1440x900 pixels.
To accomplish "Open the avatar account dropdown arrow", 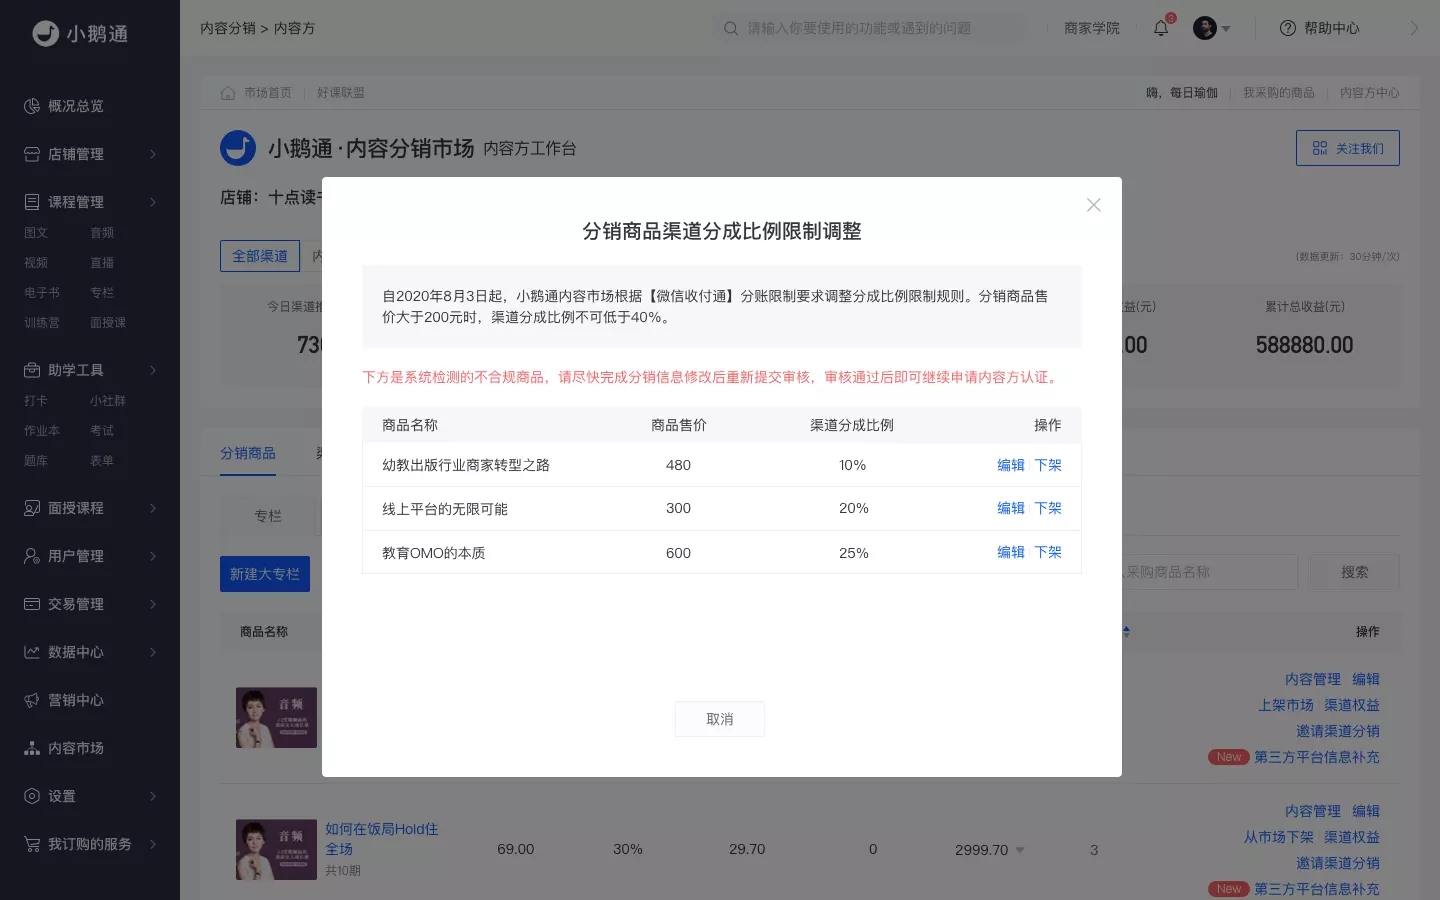I will (x=1226, y=29).
